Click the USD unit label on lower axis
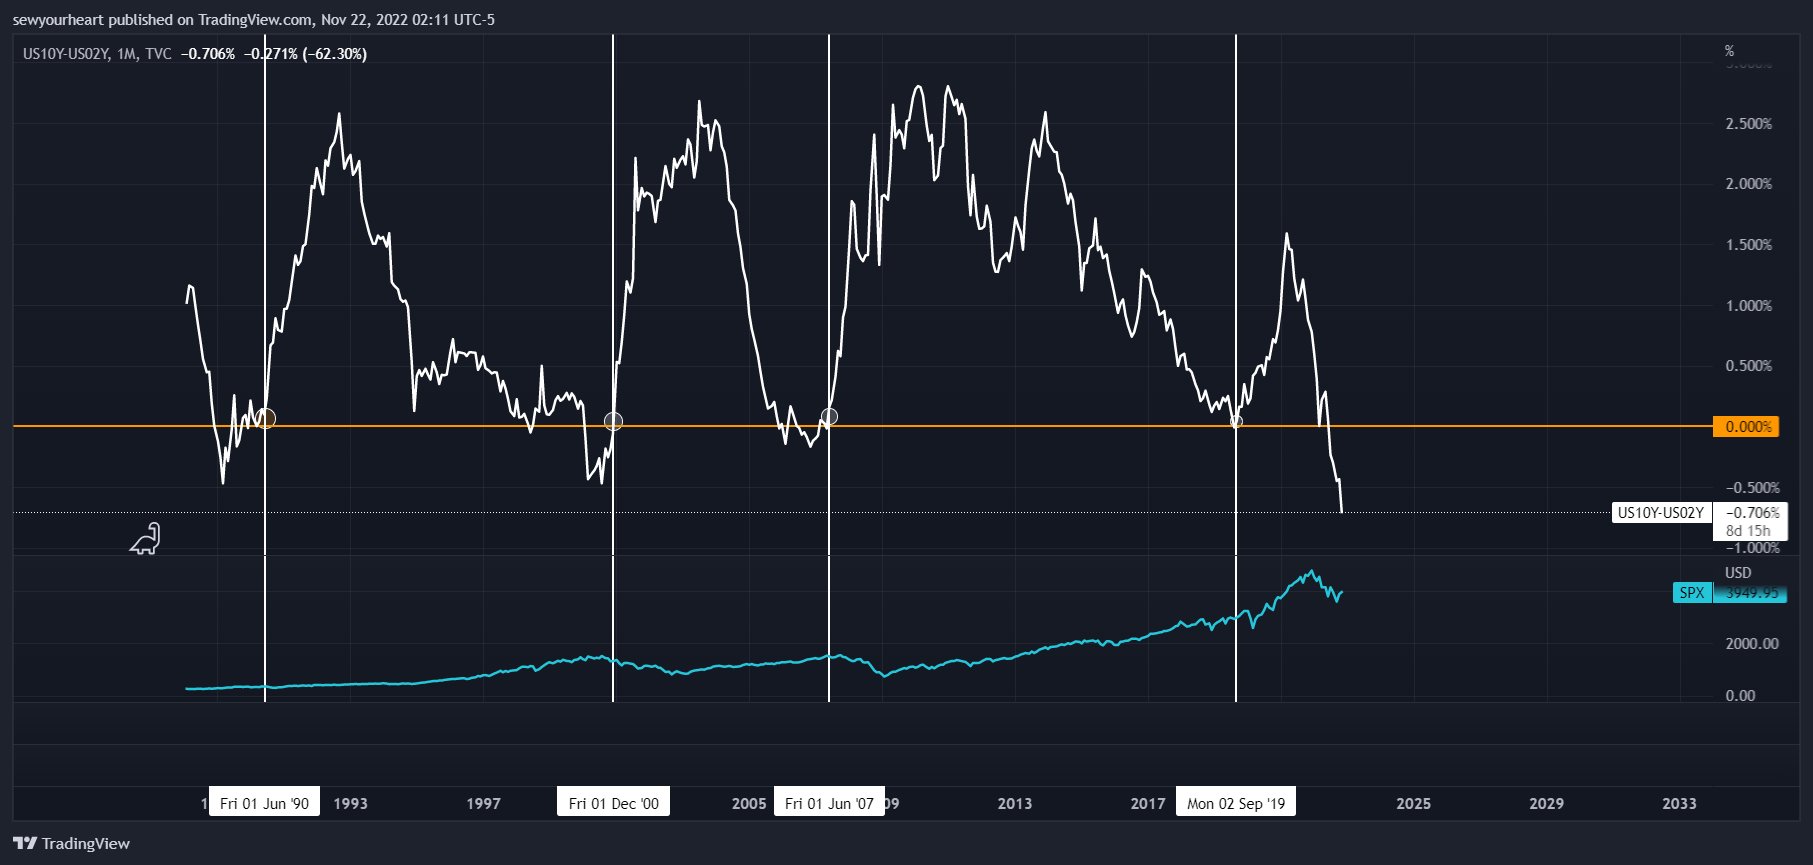This screenshot has height=865, width=1813. pos(1738,573)
